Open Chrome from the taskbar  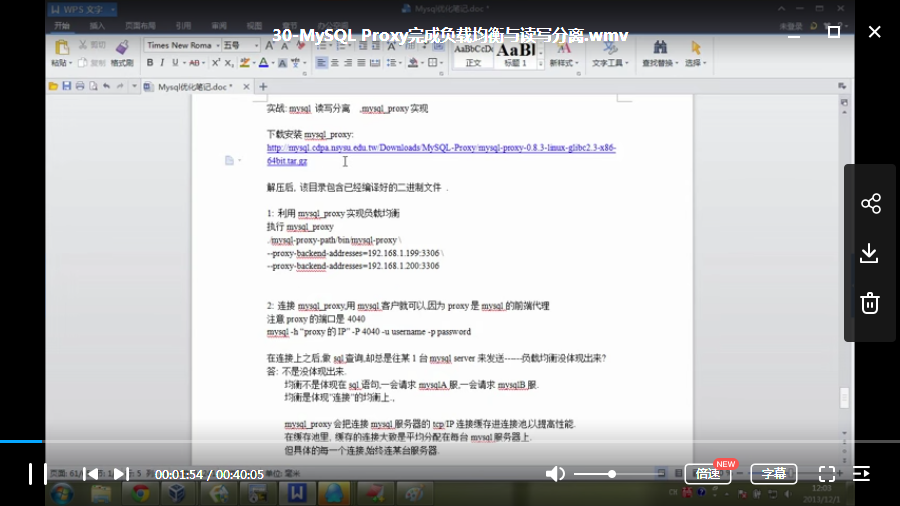pyautogui.click(x=139, y=493)
